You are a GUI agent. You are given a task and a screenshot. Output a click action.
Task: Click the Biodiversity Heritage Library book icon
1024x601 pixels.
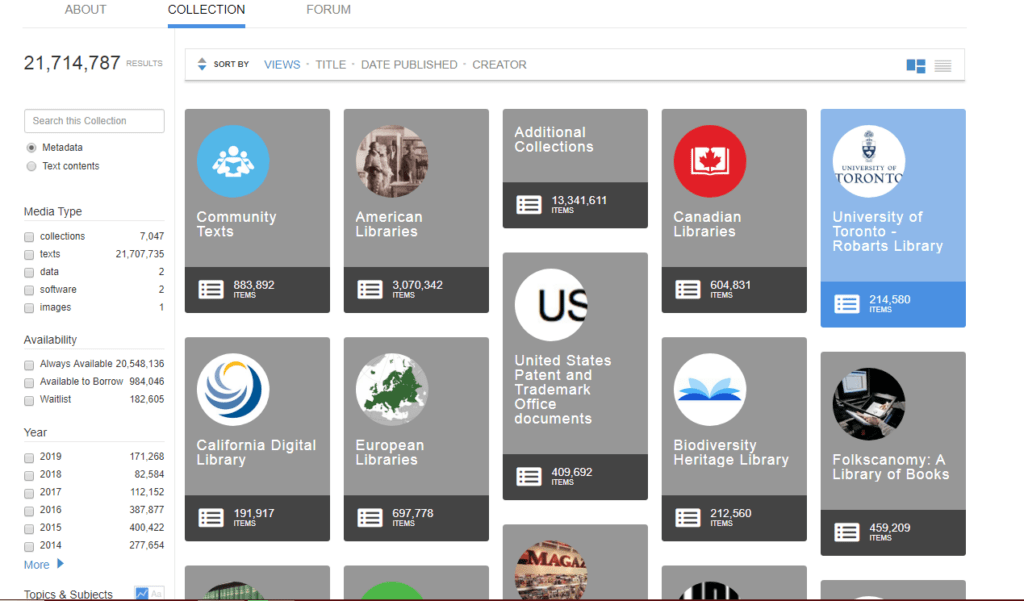tap(710, 390)
